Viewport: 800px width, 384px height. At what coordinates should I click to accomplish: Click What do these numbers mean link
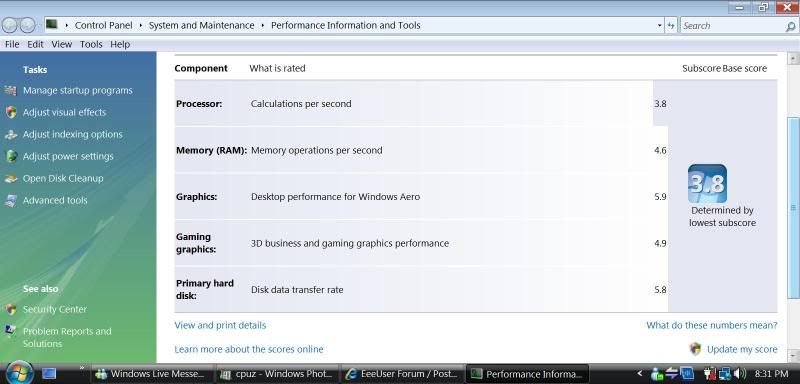click(x=712, y=325)
